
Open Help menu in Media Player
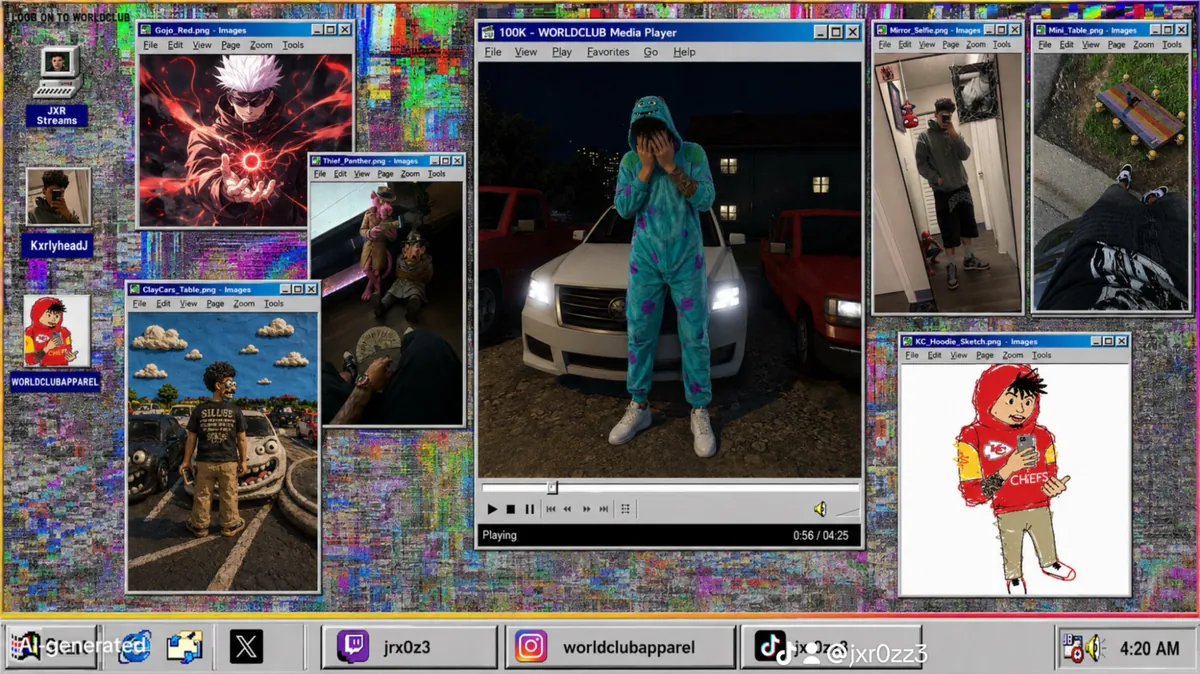coord(684,52)
